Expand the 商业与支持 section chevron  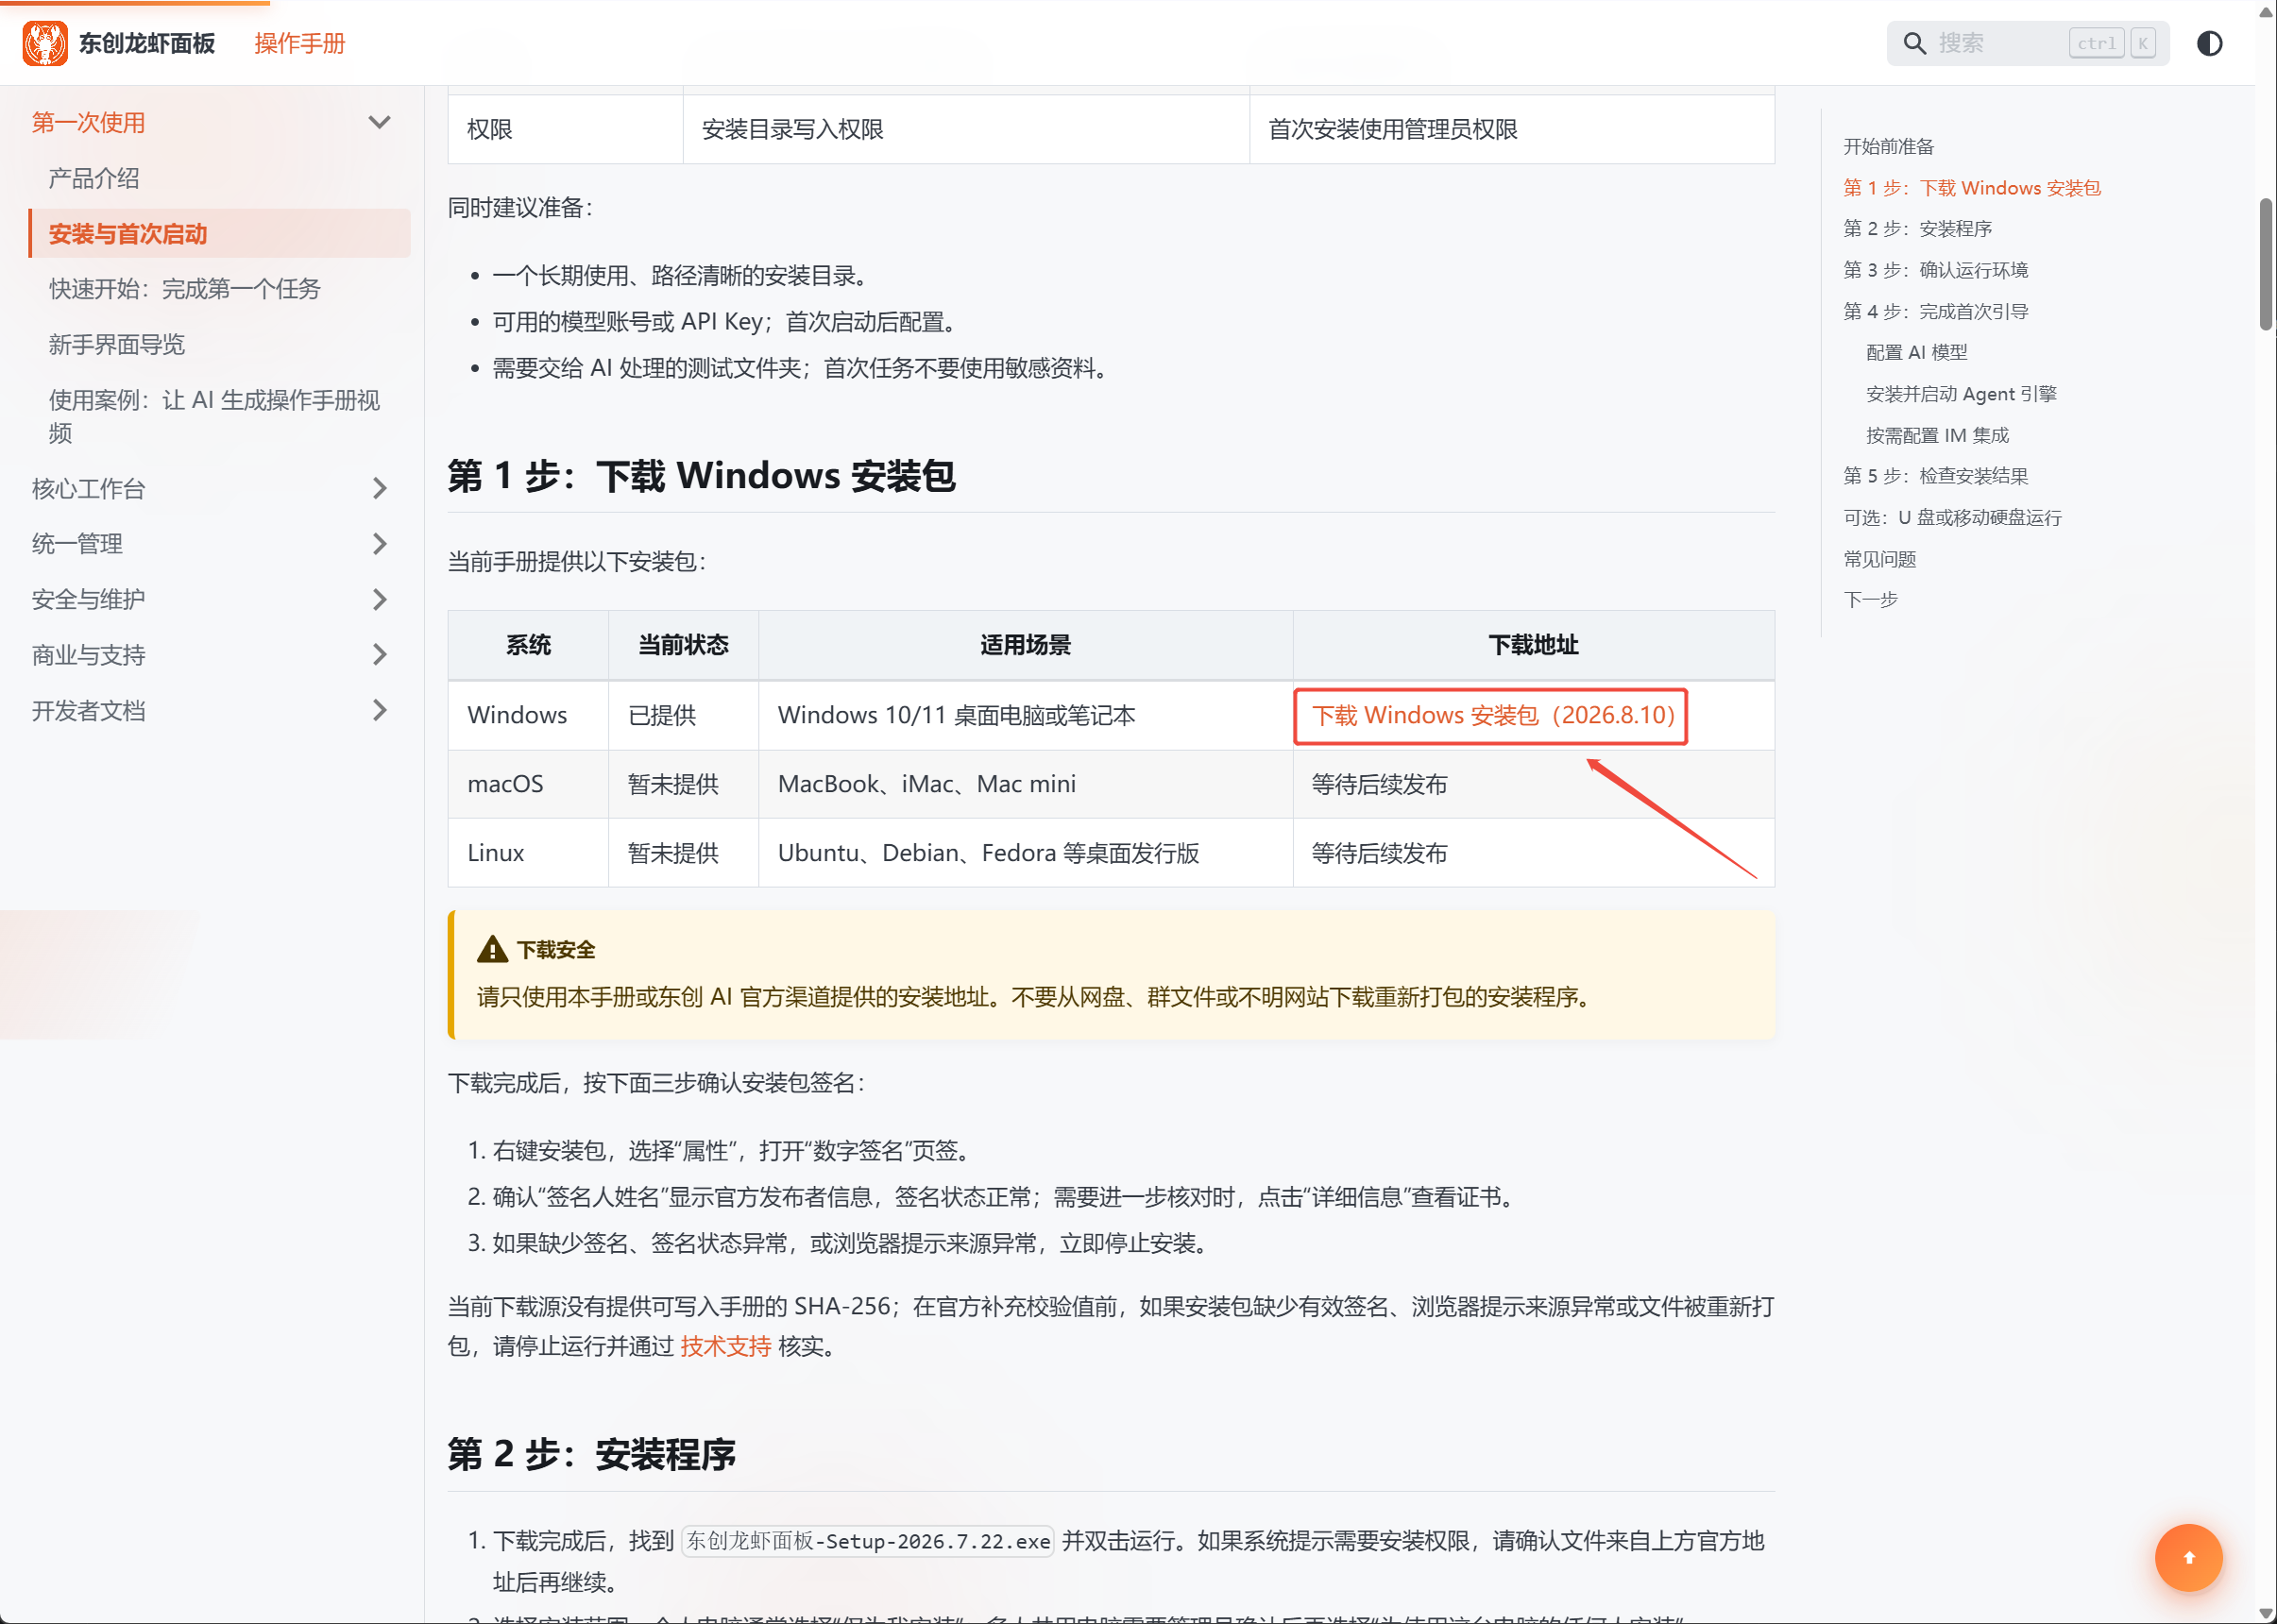[379, 654]
